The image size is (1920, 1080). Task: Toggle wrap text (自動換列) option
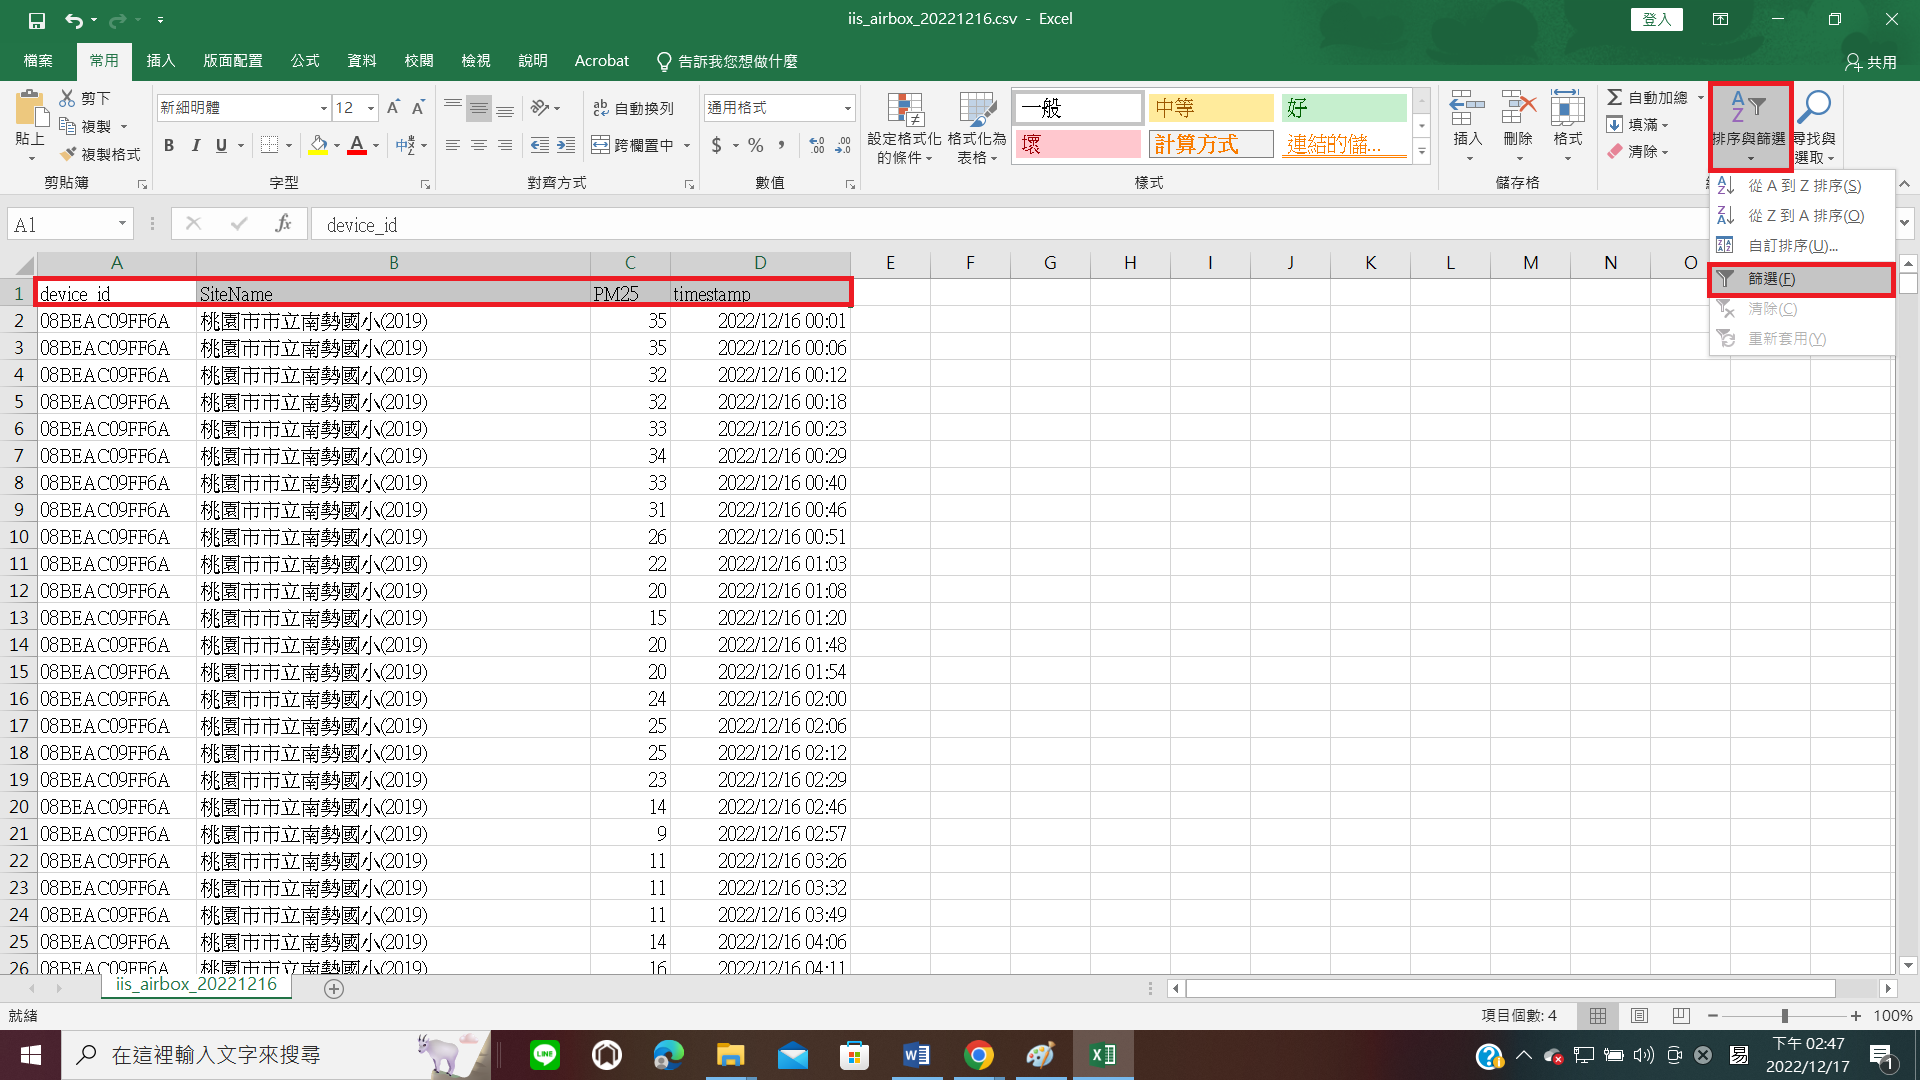pyautogui.click(x=634, y=108)
